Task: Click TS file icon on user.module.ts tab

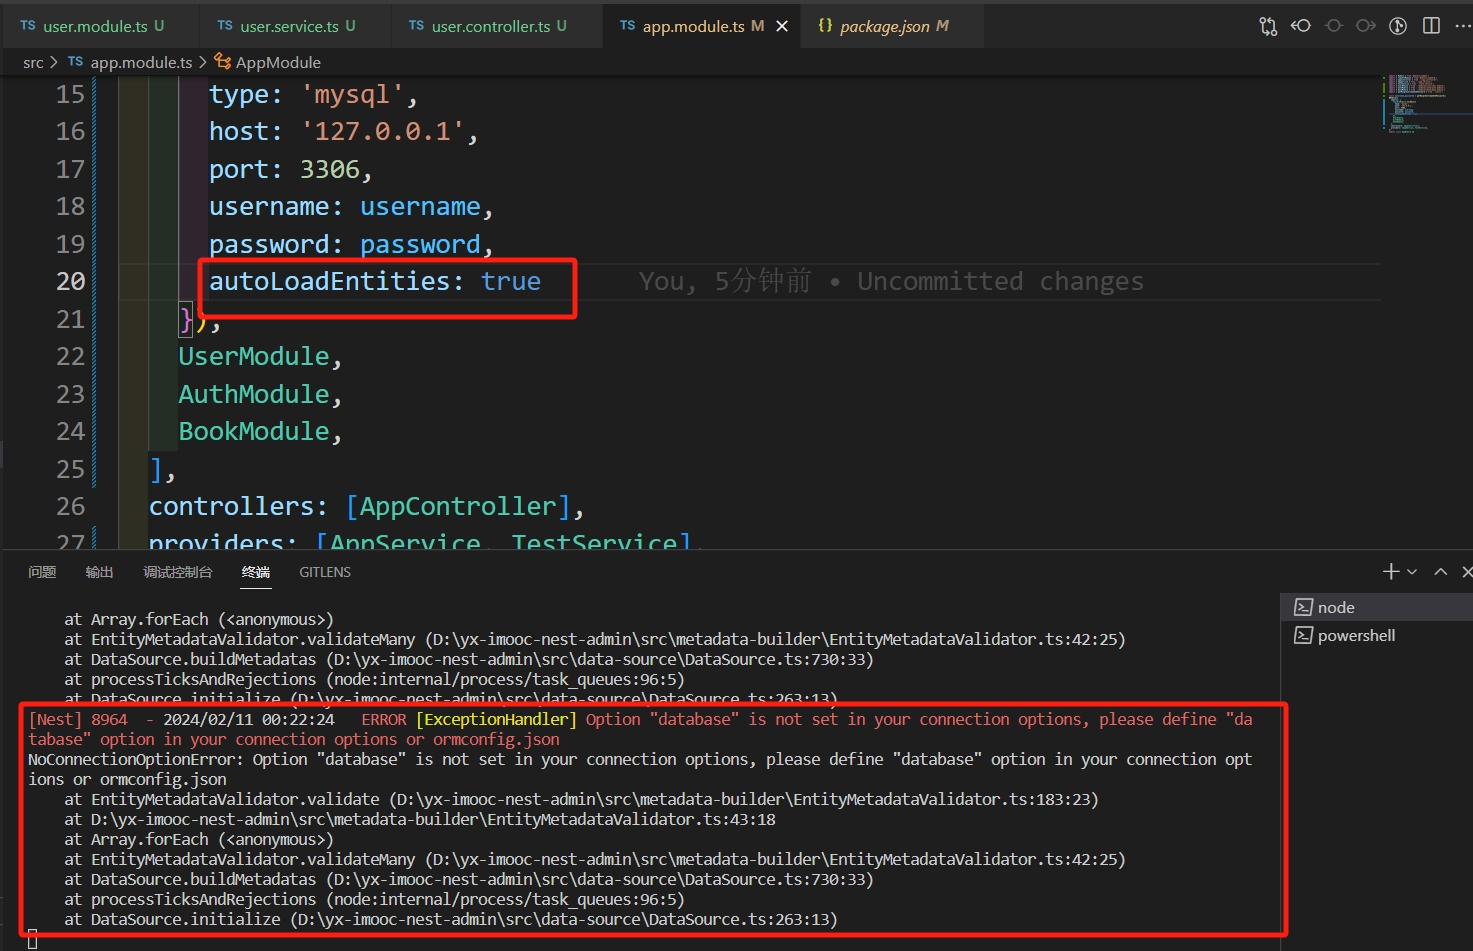Action: pyautogui.click(x=28, y=26)
